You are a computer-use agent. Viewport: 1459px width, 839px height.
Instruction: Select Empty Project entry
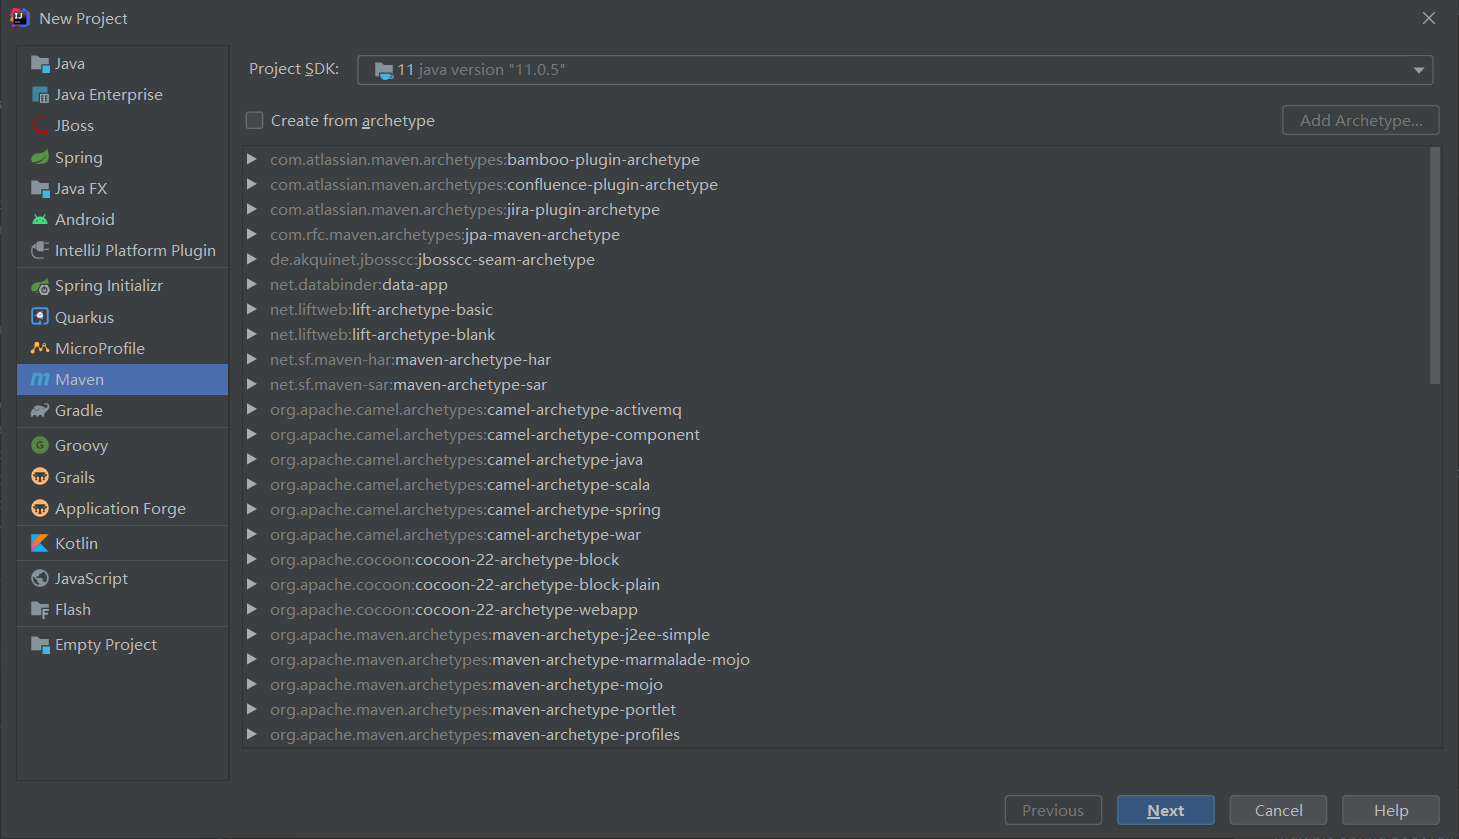click(x=122, y=644)
